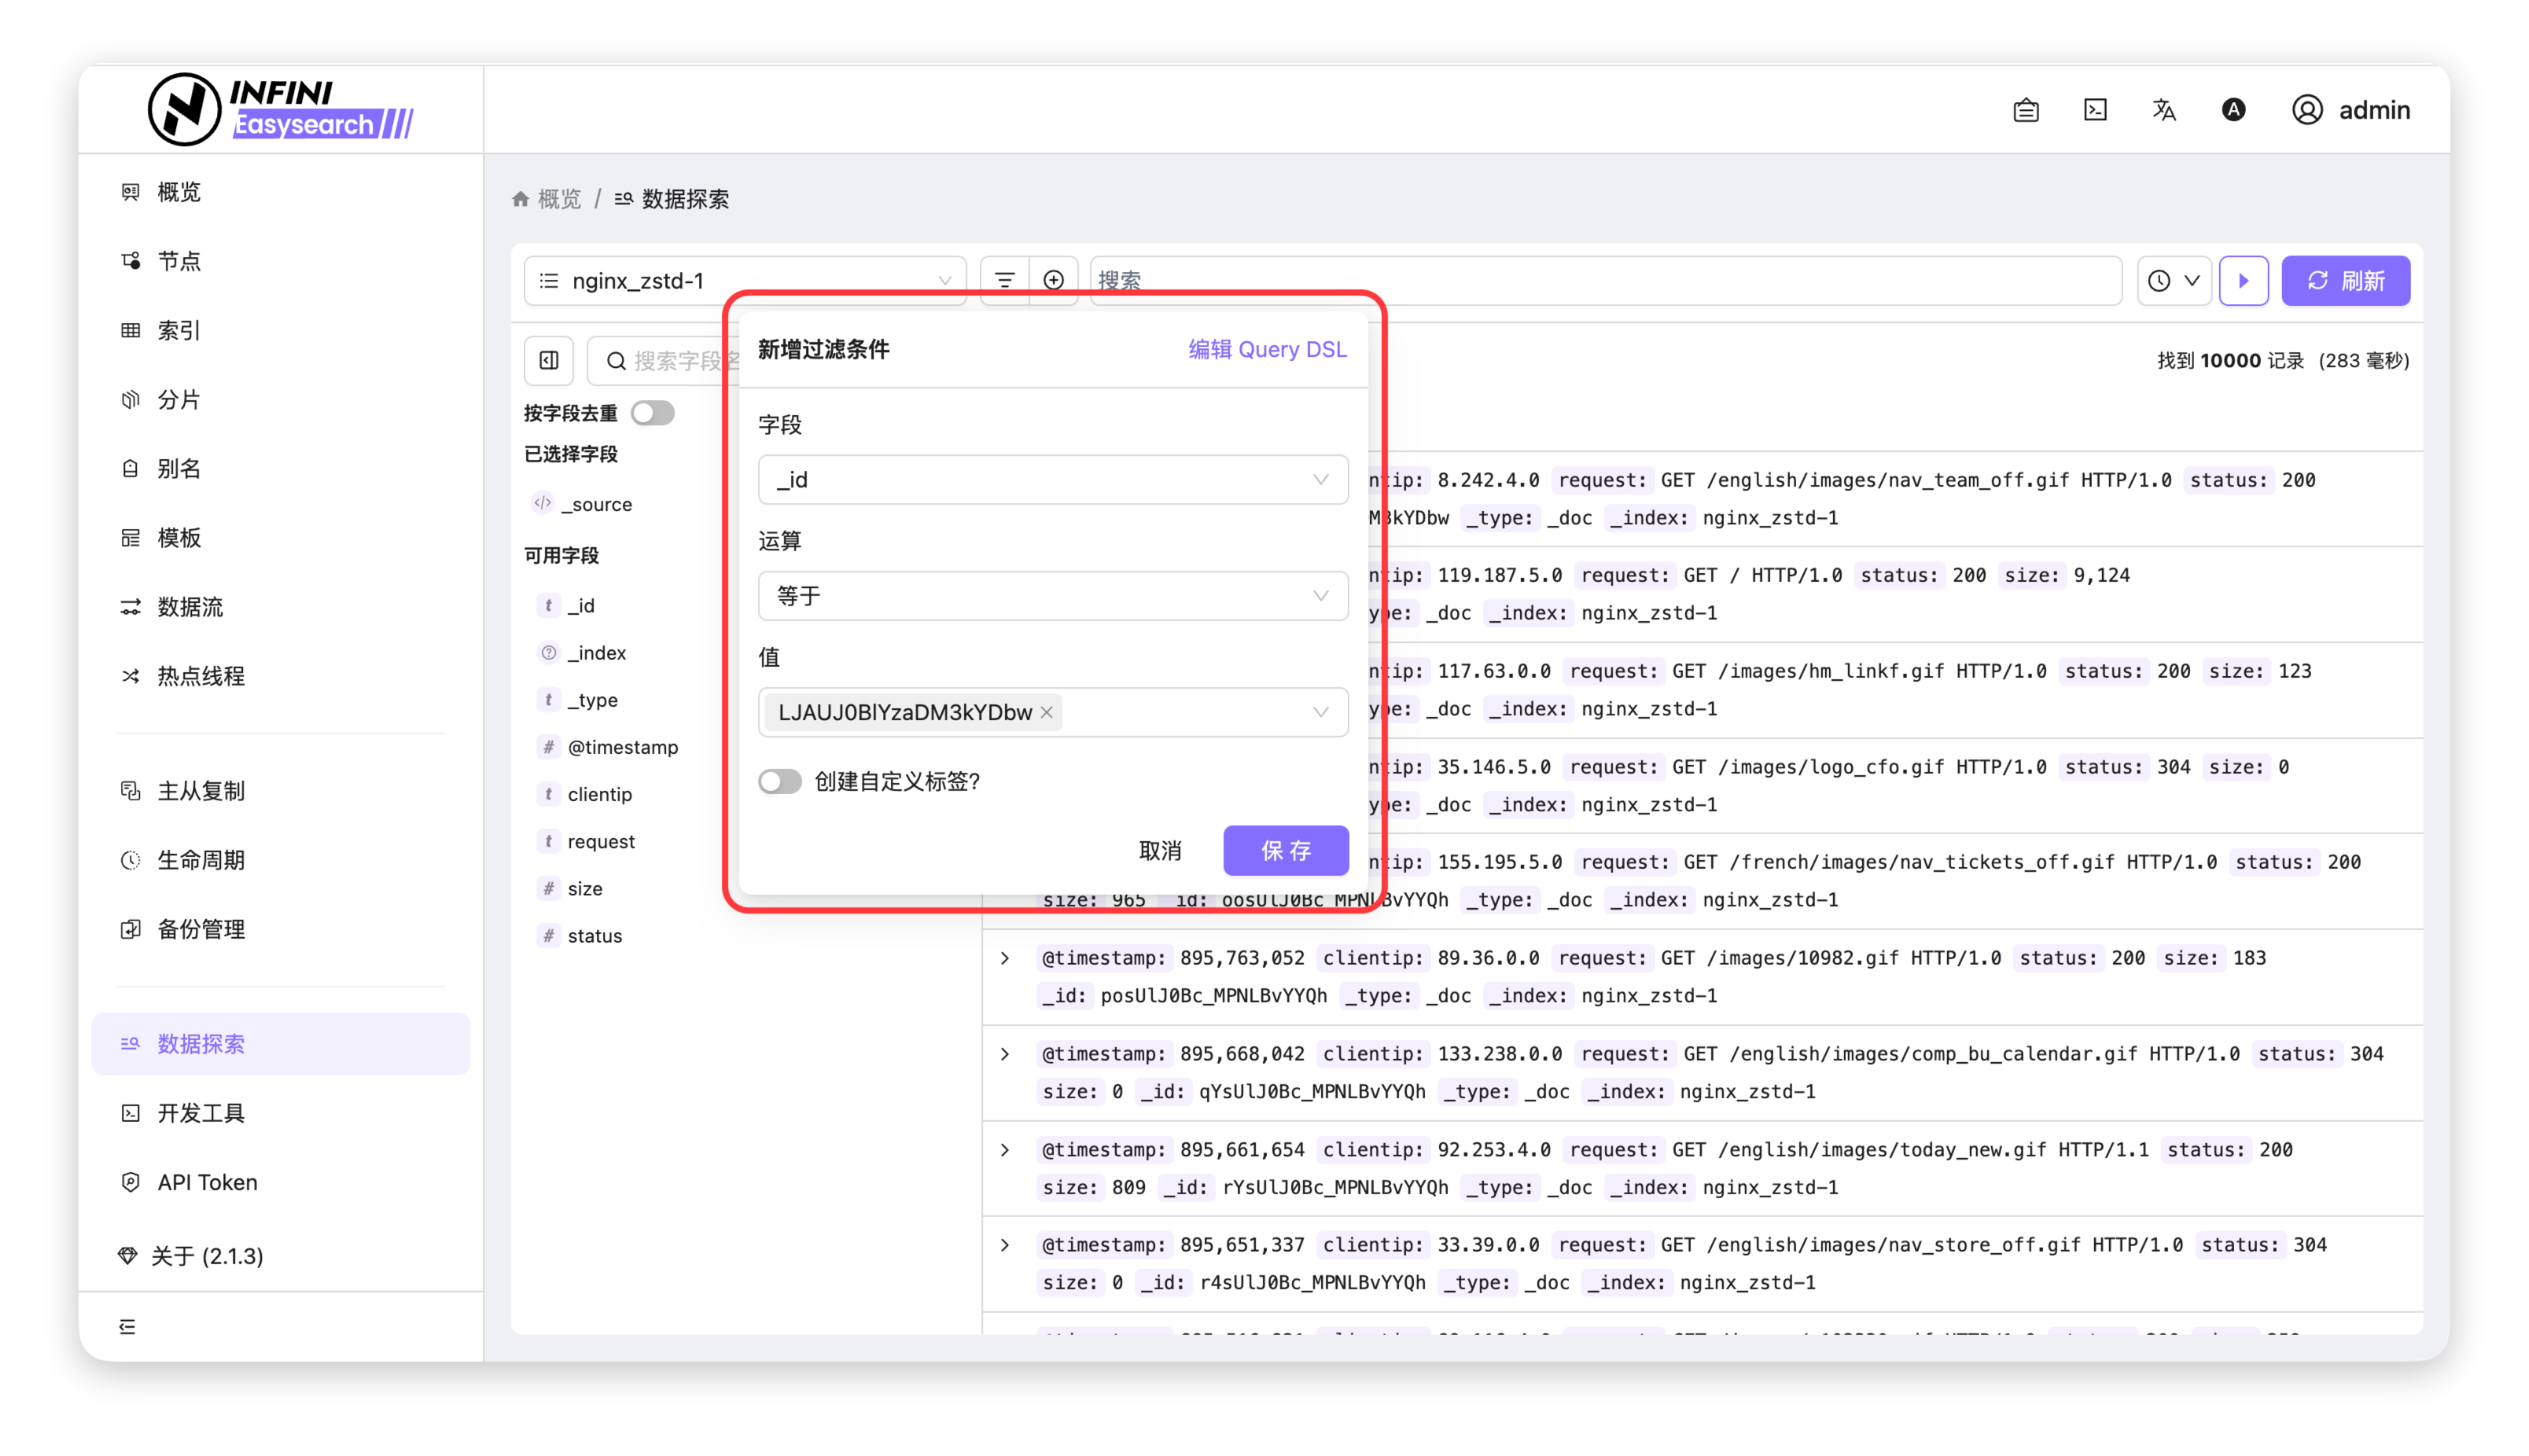
Task: Click the add filter plus icon
Action: 1053,280
